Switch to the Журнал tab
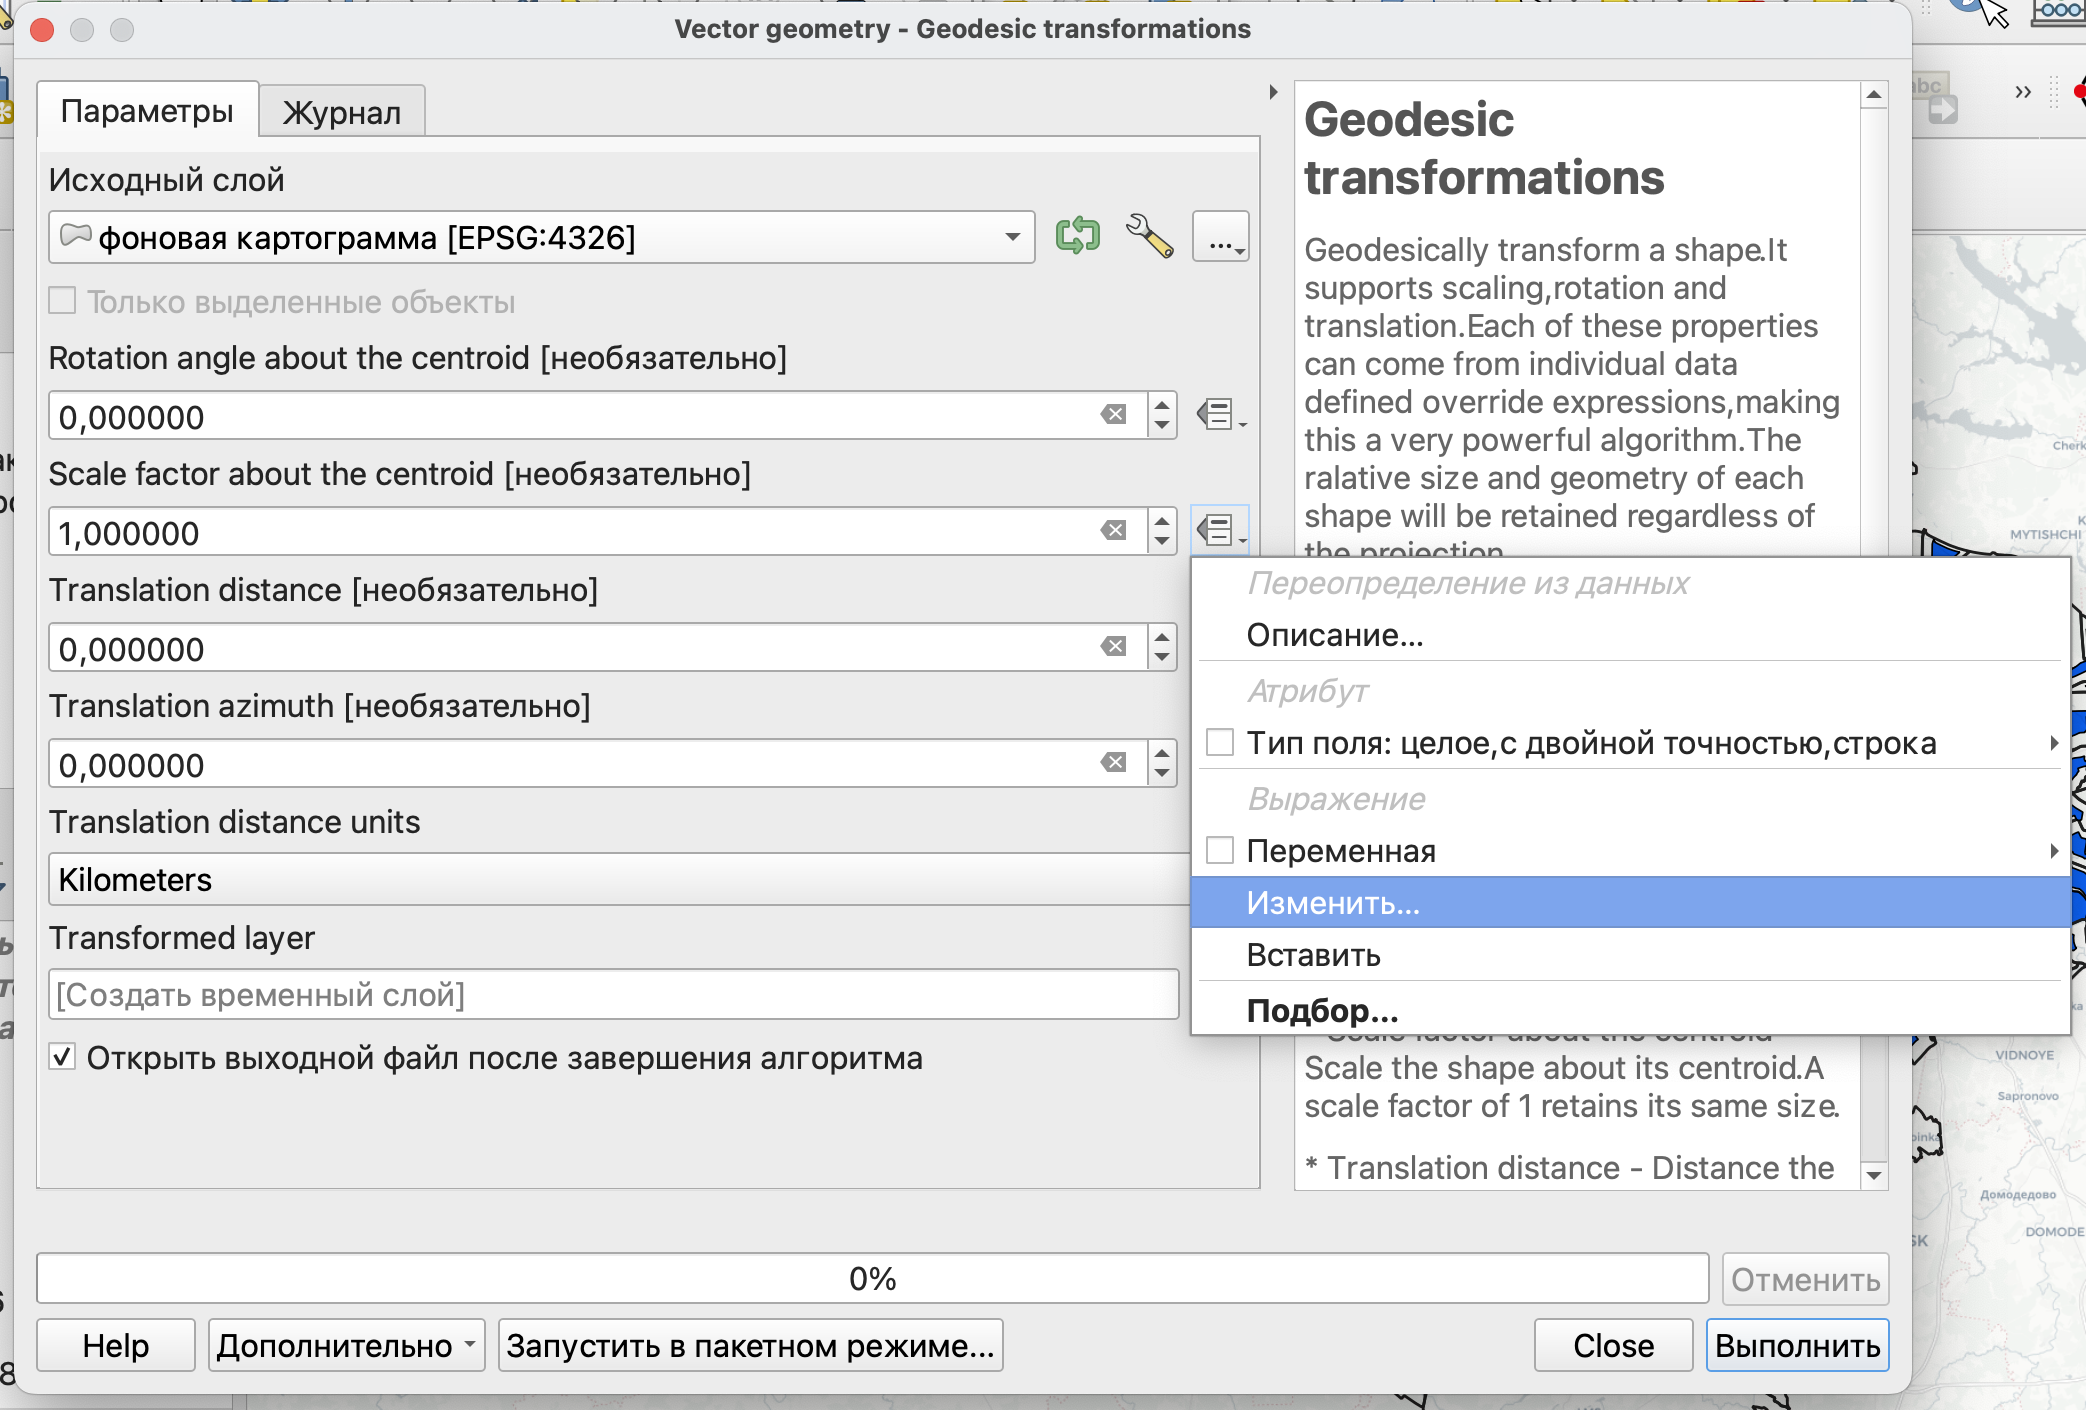The height and width of the screenshot is (1410, 2086). click(x=342, y=112)
